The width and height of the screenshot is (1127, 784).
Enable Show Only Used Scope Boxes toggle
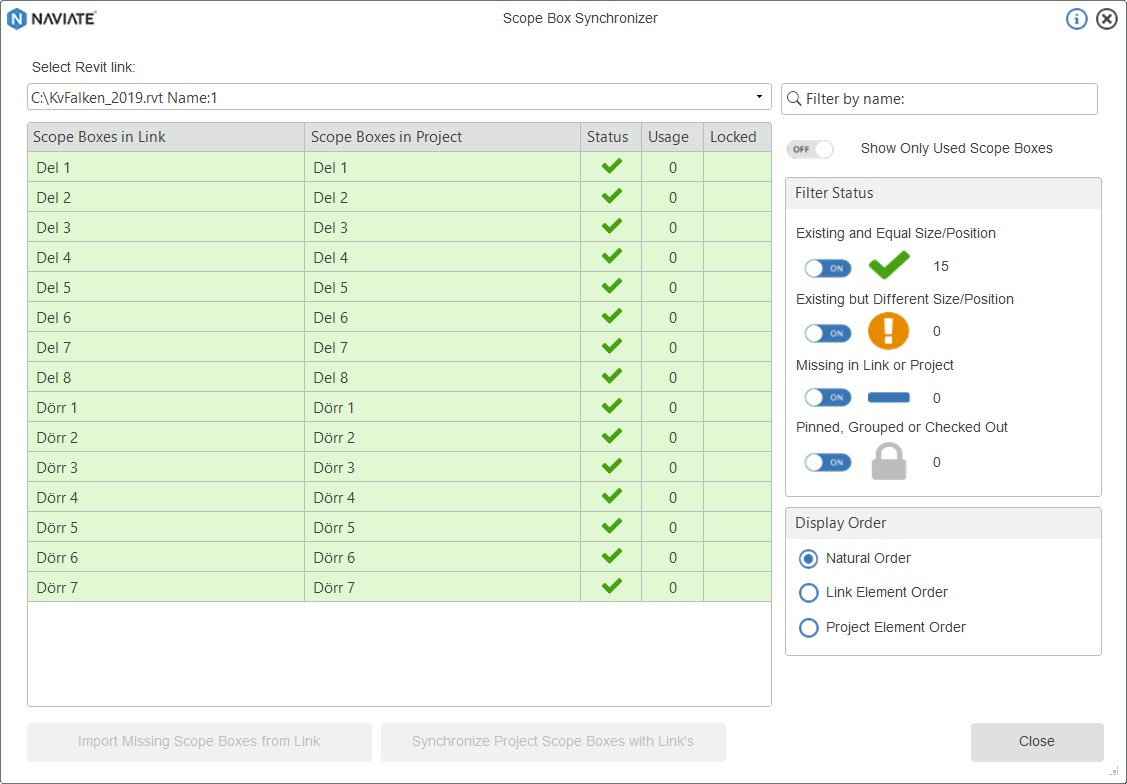(810, 149)
